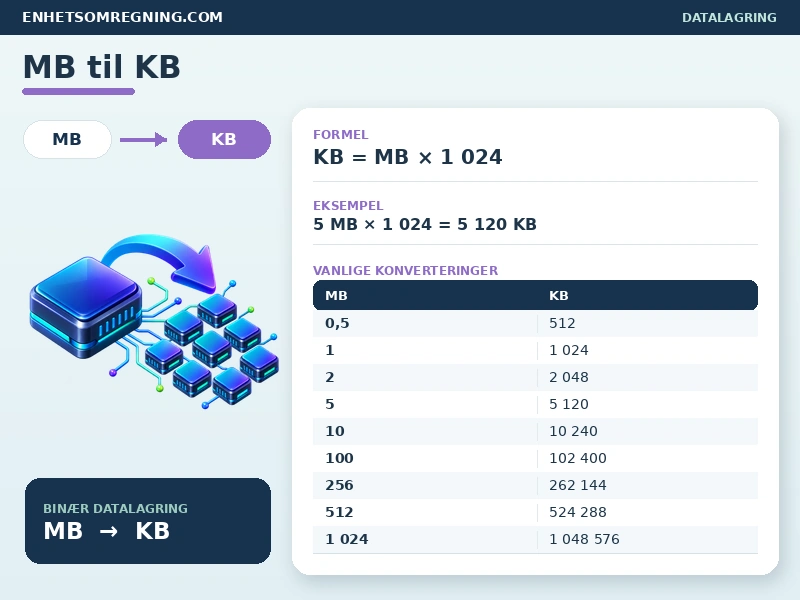The width and height of the screenshot is (800, 600).
Task: Select the 262 144 KB value cell
Action: [648, 486]
